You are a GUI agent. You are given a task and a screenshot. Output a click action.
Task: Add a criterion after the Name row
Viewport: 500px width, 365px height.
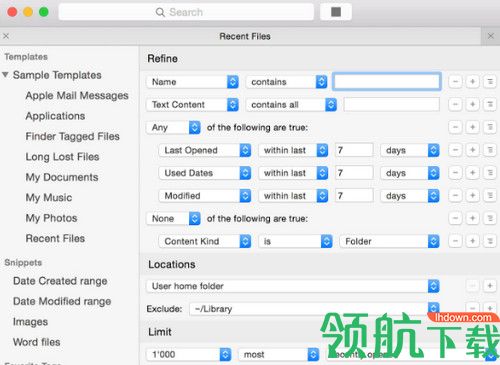tap(472, 82)
